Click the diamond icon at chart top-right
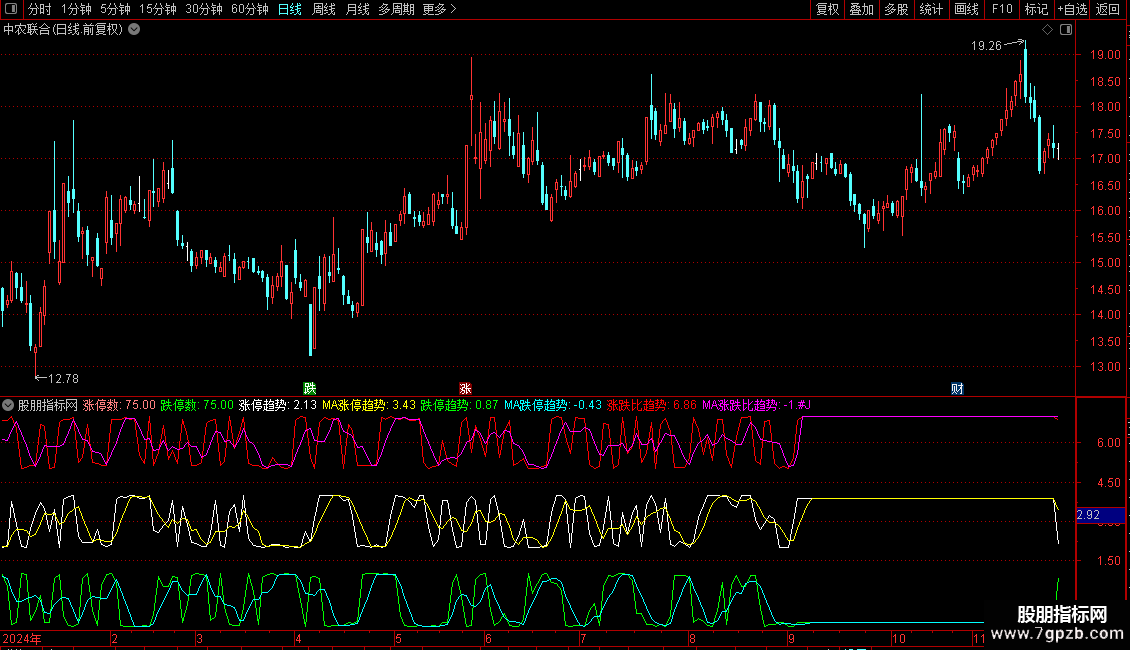The image size is (1130, 650). pos(1047,30)
